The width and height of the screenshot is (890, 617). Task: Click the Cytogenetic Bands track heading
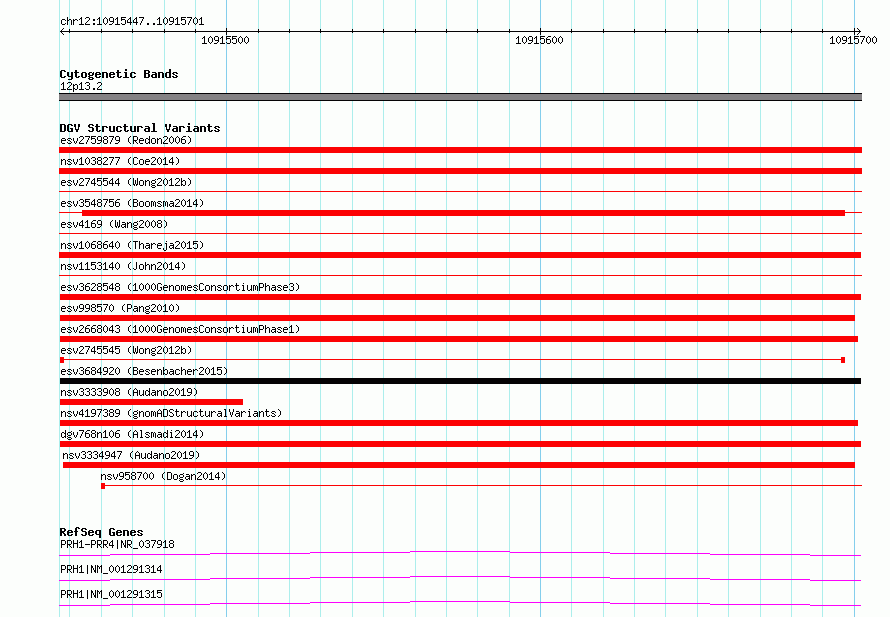tap(119, 74)
